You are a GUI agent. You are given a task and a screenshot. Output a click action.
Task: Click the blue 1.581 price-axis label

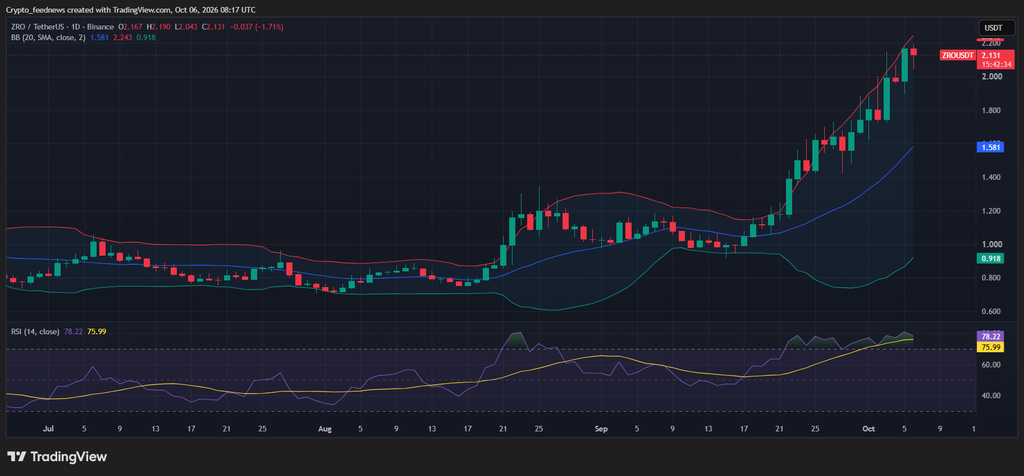click(989, 148)
